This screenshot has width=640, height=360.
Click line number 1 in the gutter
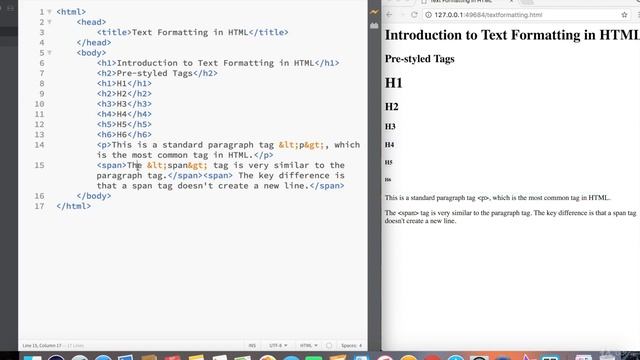[x=42, y=12]
